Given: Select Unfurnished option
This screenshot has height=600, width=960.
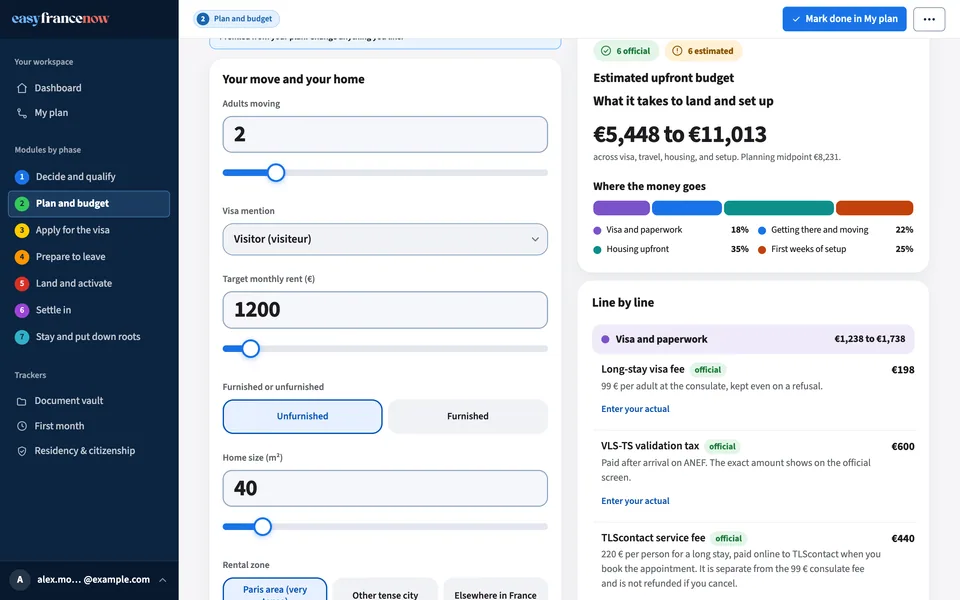Looking at the screenshot, I should click(x=302, y=416).
